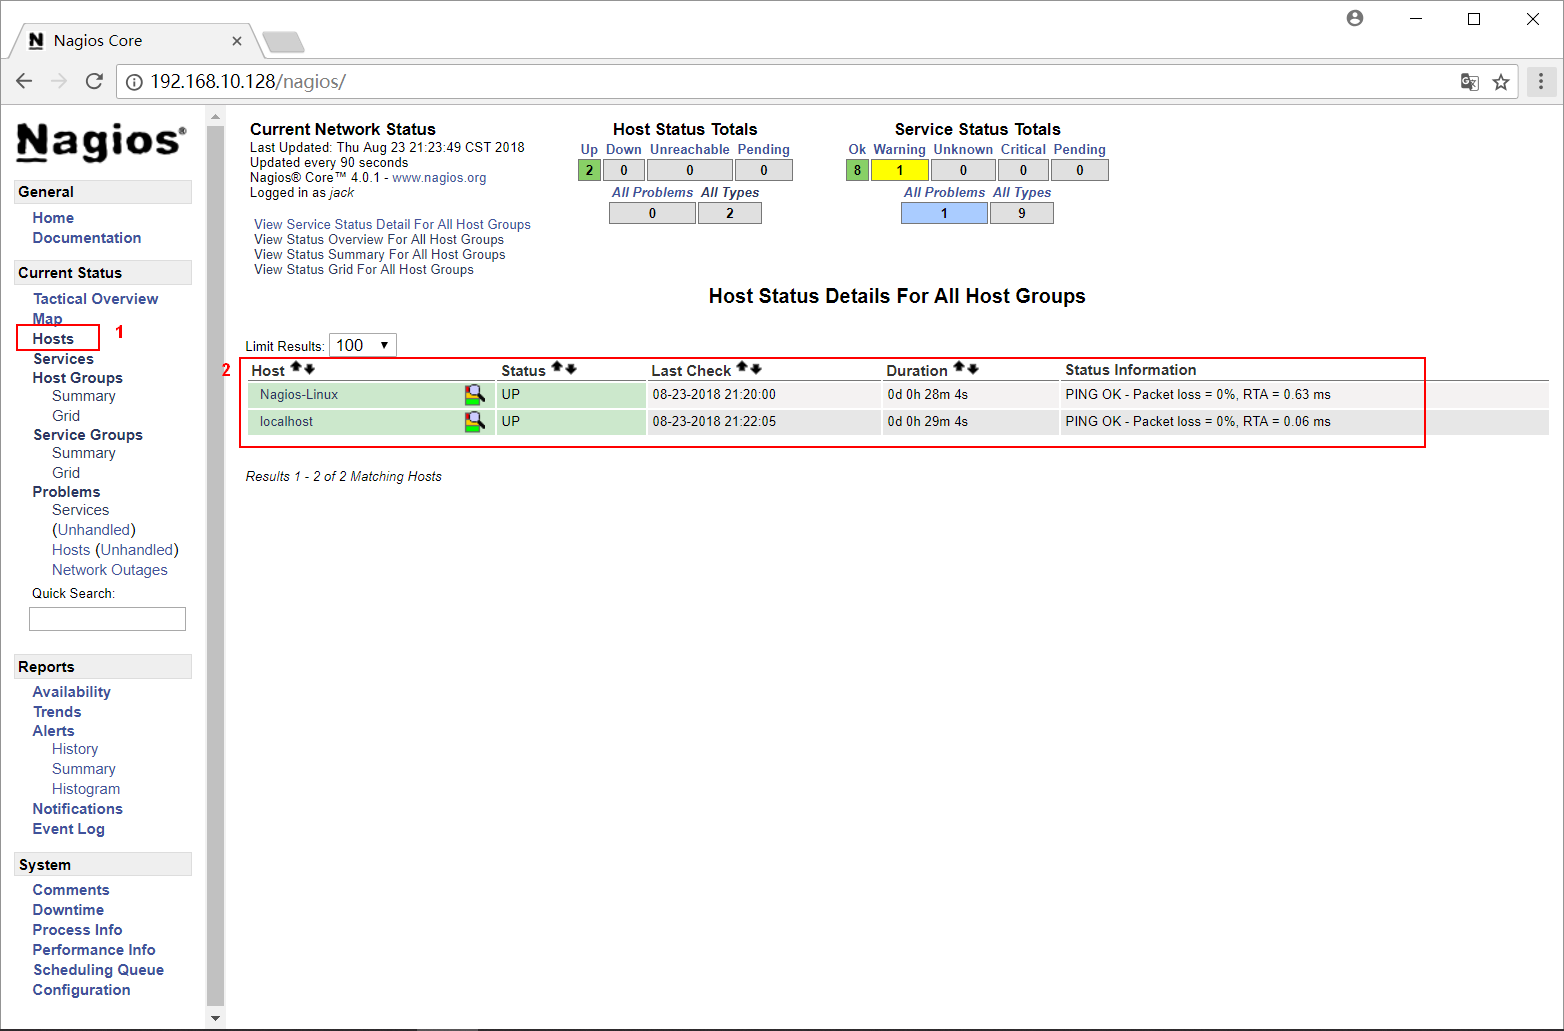Image resolution: width=1564 pixels, height=1031 pixels.
Task: View service details icon for Nagios-Linux
Action: pyautogui.click(x=475, y=395)
